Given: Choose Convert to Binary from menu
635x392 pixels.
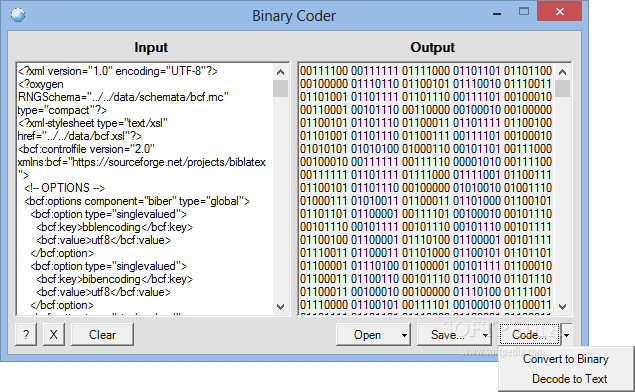Looking at the screenshot, I should coord(565,359).
